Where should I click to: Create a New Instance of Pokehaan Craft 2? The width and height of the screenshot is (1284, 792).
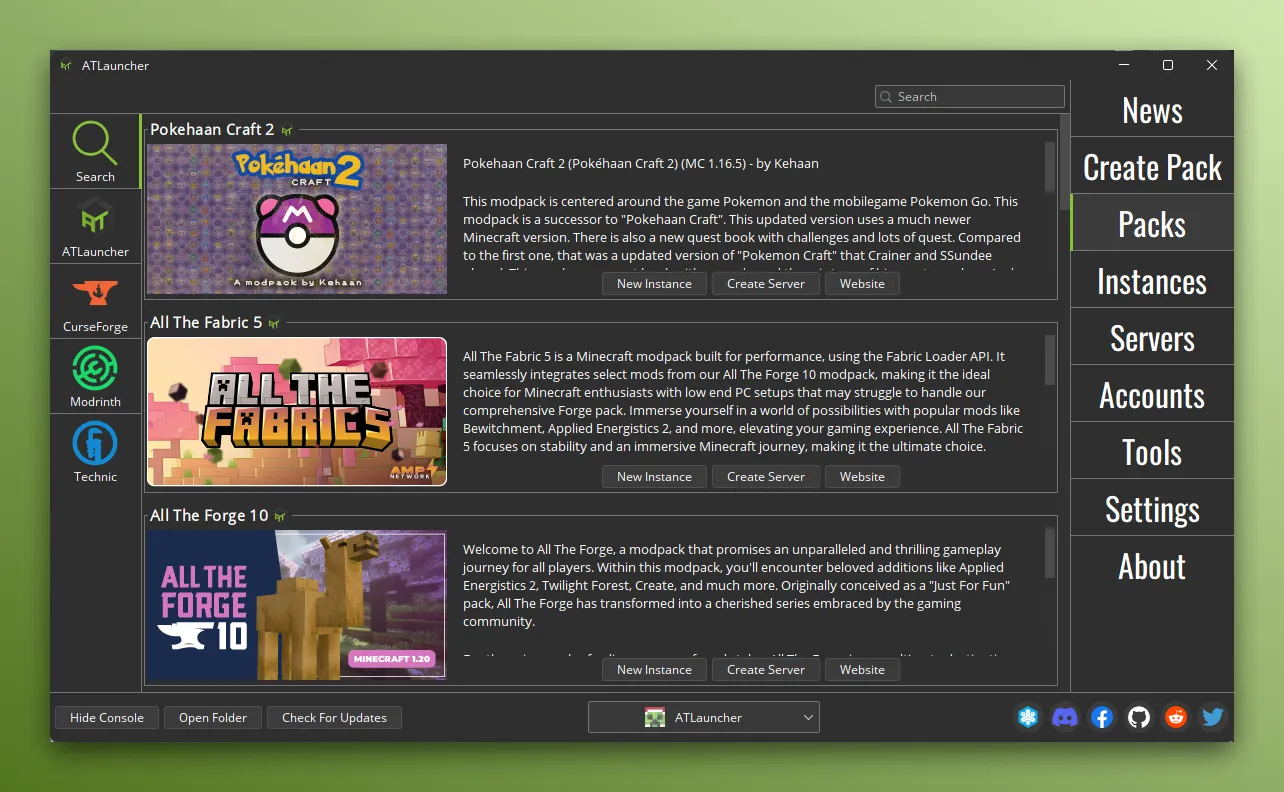(654, 283)
